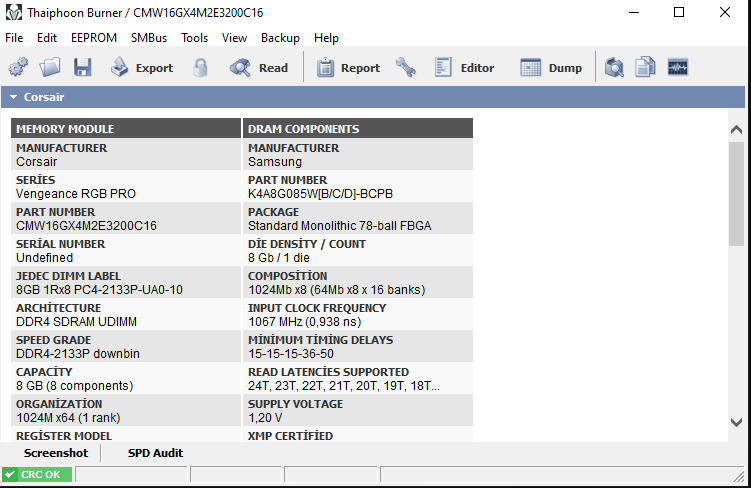The height and width of the screenshot is (488, 751).
Task: Open the SMBus menu
Action: pyautogui.click(x=149, y=38)
